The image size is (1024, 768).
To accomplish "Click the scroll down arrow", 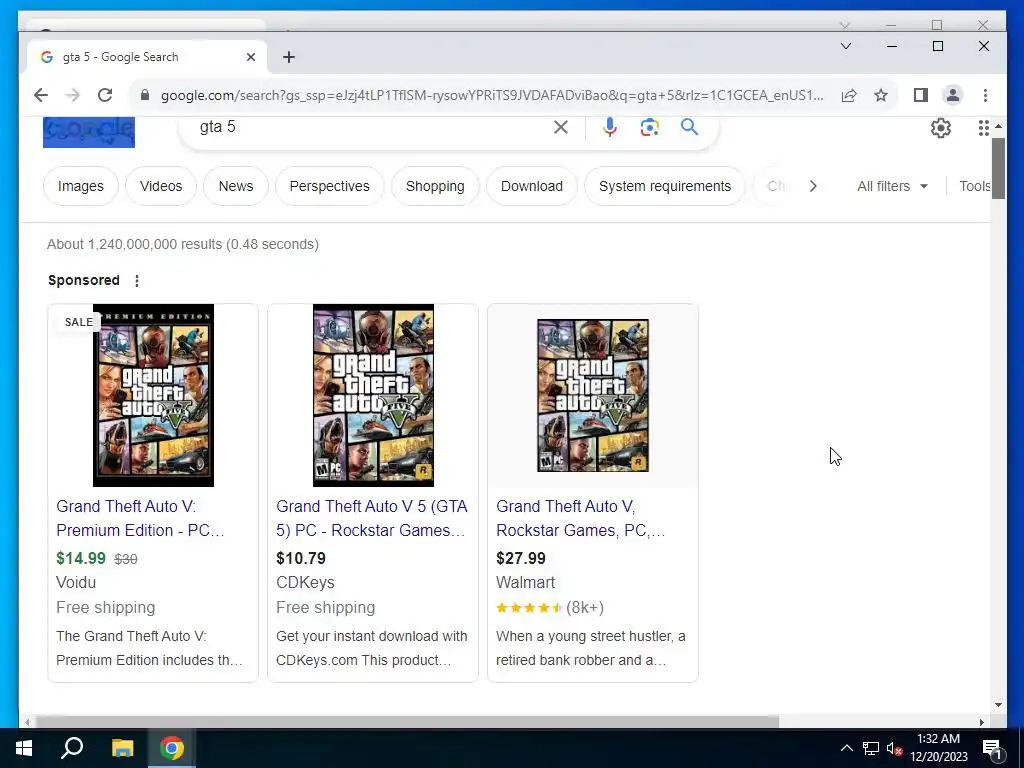I will 998,705.
